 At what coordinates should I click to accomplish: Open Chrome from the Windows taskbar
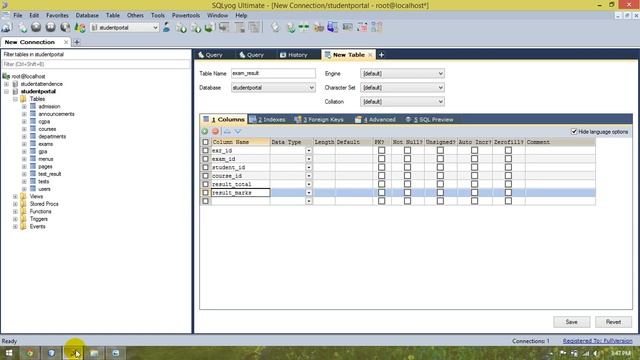coord(30,353)
